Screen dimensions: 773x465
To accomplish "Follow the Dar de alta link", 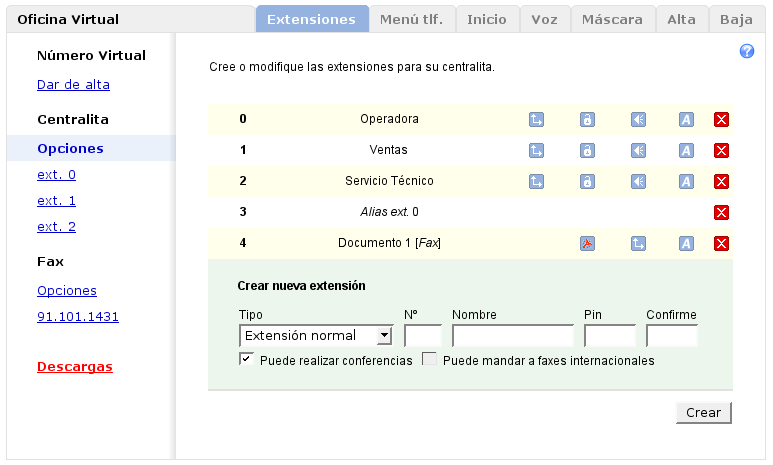I will click(x=73, y=85).
